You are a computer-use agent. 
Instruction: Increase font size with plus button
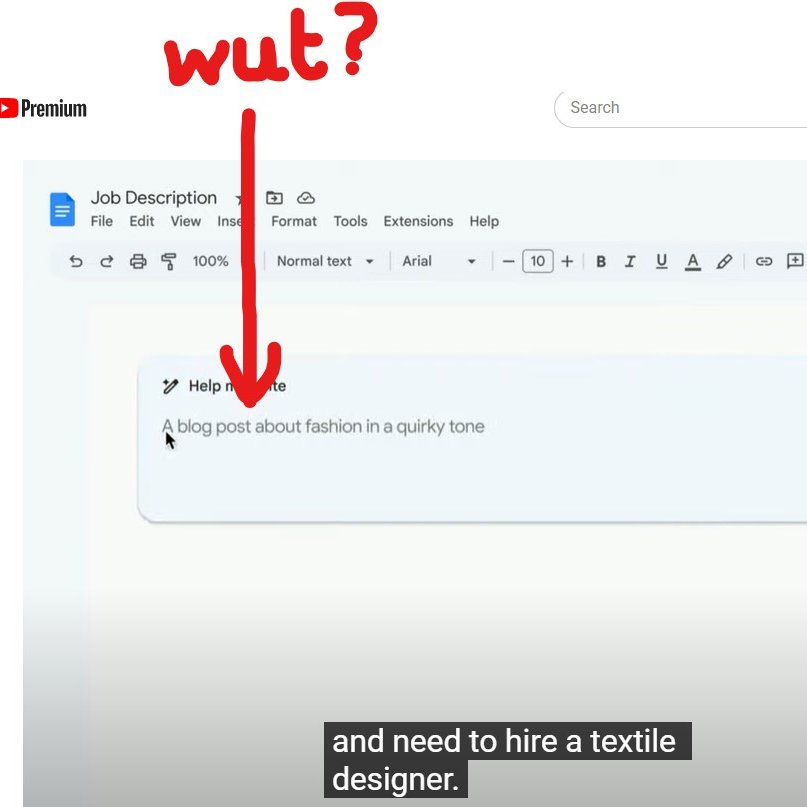point(567,261)
